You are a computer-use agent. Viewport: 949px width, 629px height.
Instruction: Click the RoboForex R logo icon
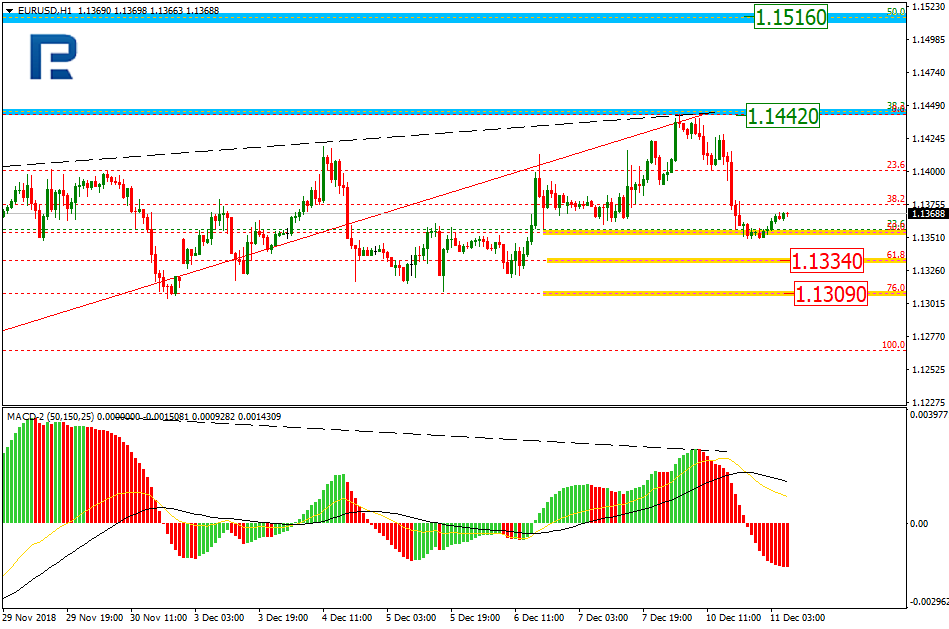(52, 58)
